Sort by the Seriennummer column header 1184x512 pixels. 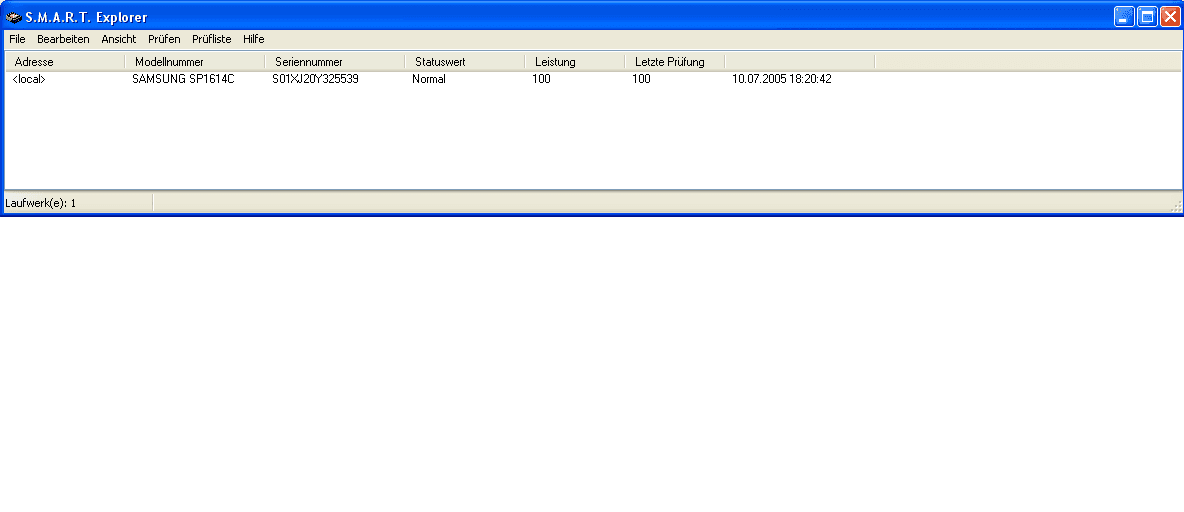[335, 62]
